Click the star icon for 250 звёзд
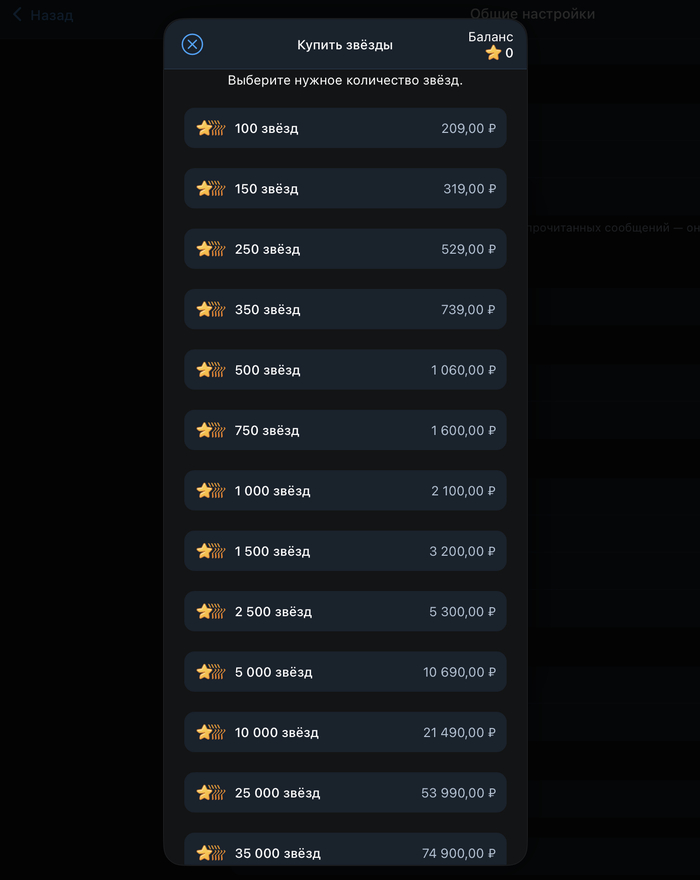The image size is (700, 880). click(210, 249)
